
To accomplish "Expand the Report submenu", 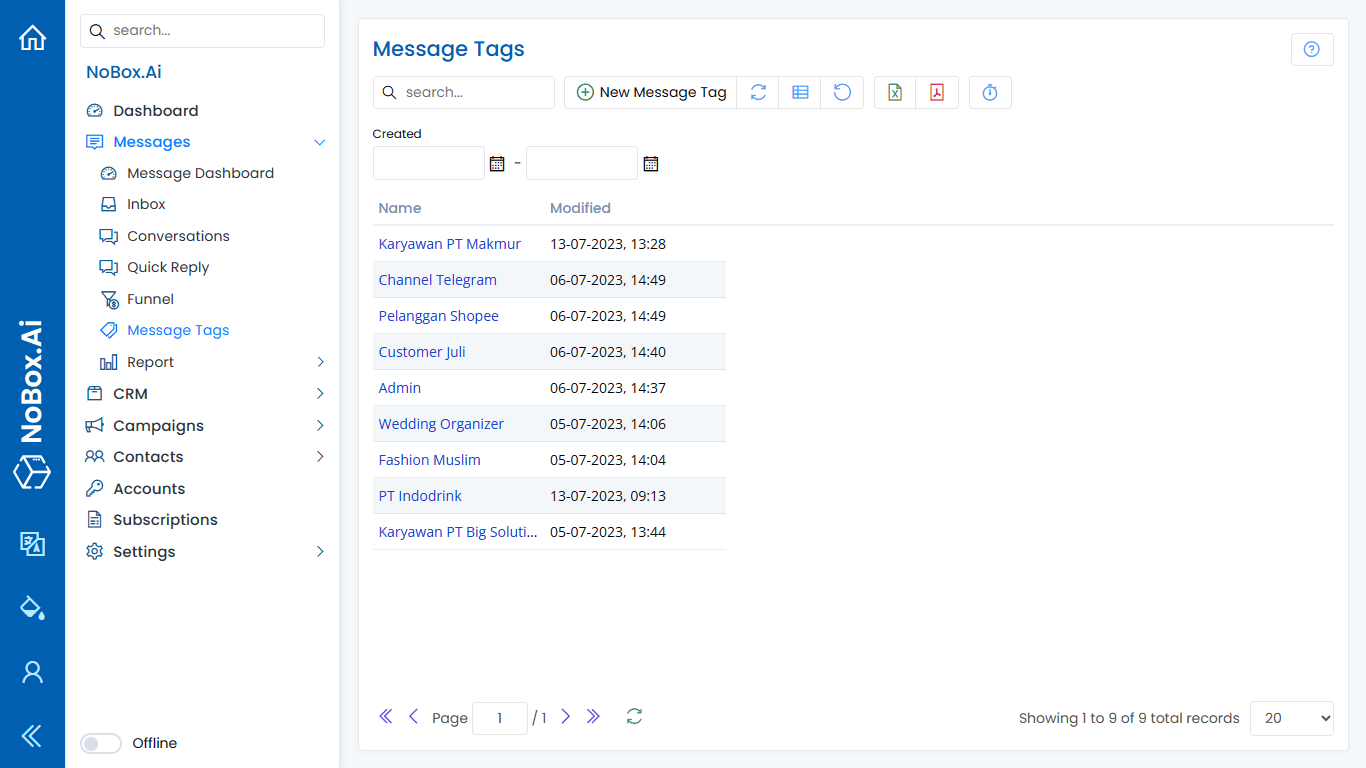I will click(320, 362).
